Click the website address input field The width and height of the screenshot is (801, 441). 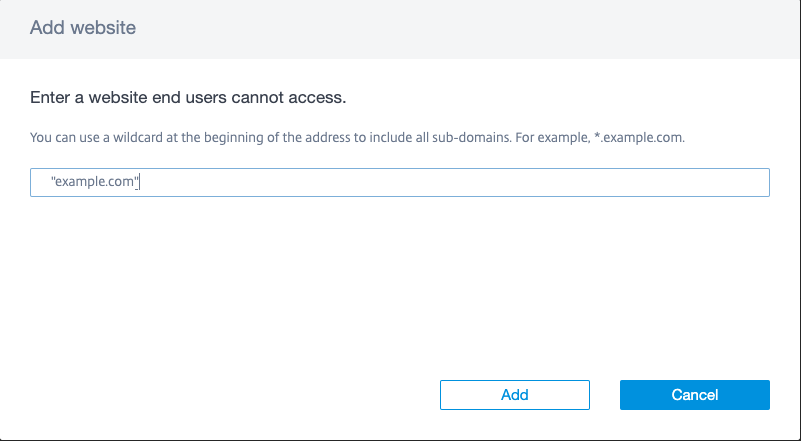click(x=400, y=183)
